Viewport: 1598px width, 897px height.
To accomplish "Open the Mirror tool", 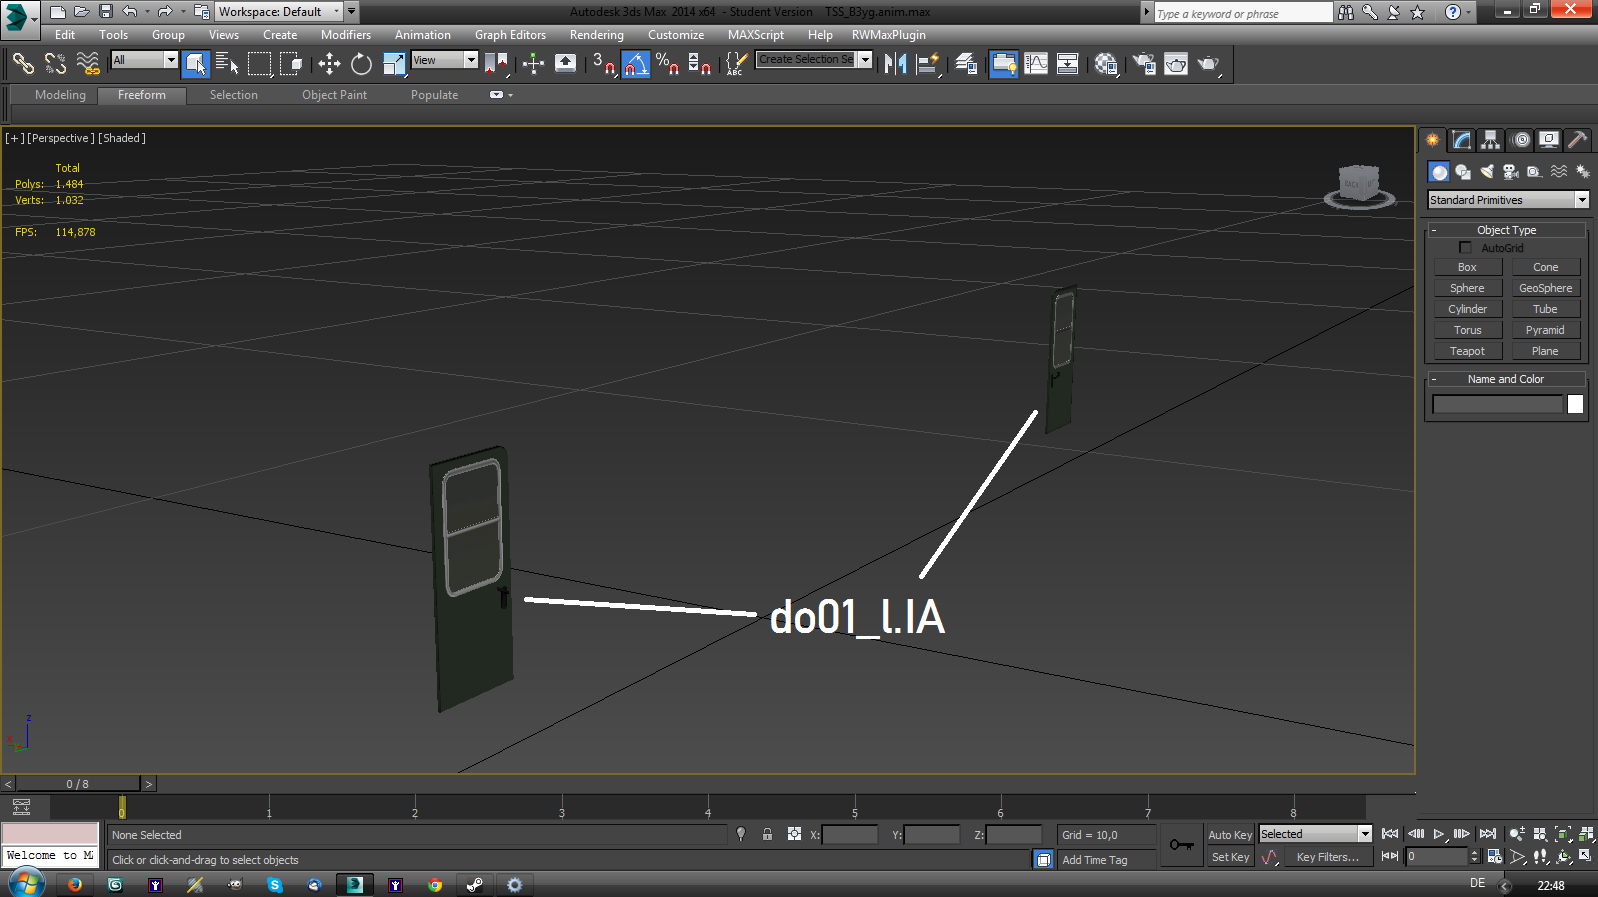I will [x=895, y=64].
